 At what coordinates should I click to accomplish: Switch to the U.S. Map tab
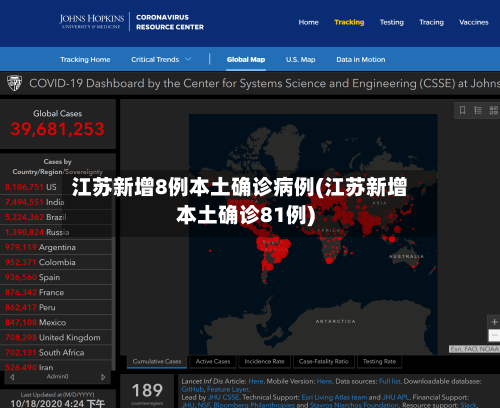click(300, 59)
